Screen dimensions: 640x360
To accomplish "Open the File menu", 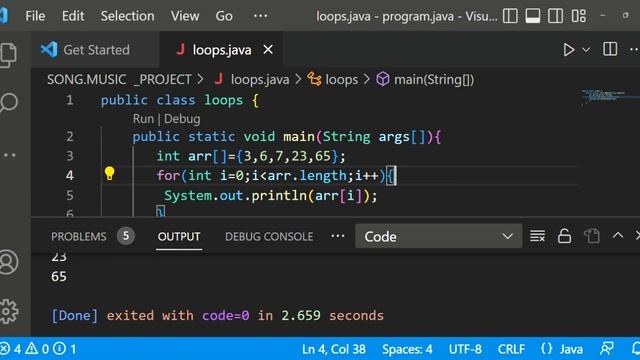I will point(35,16).
